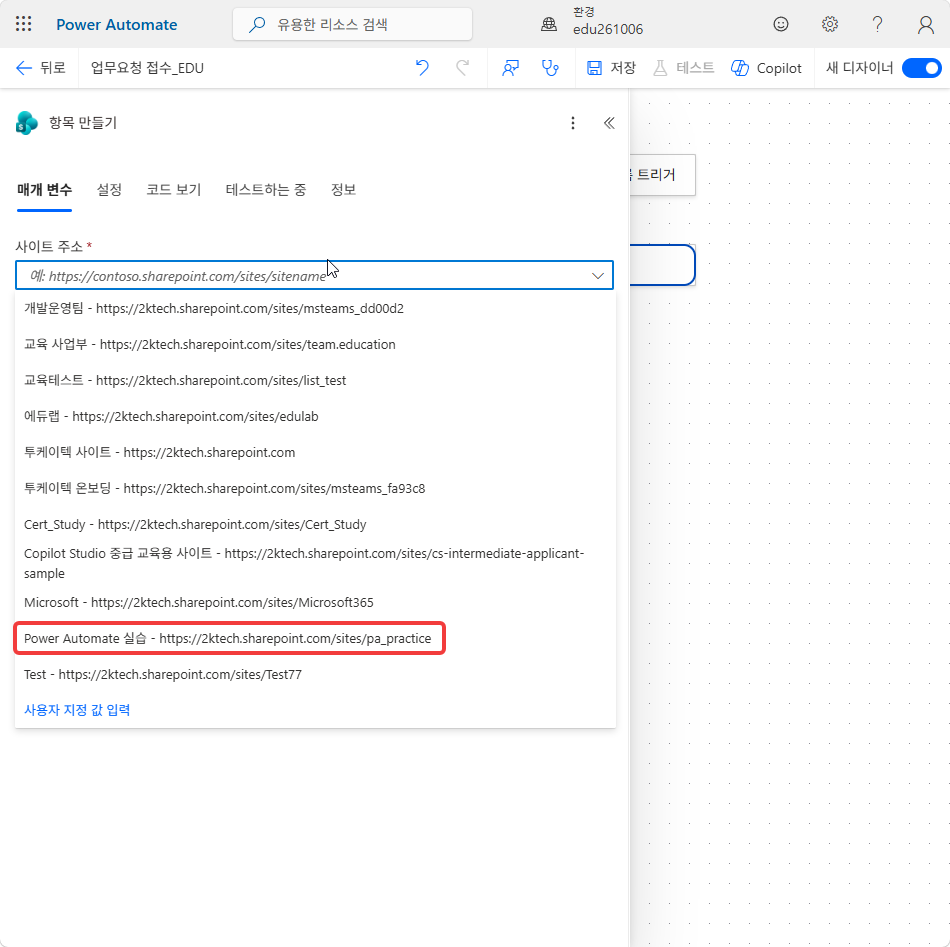Switch to the 설정 tab

coord(109,190)
